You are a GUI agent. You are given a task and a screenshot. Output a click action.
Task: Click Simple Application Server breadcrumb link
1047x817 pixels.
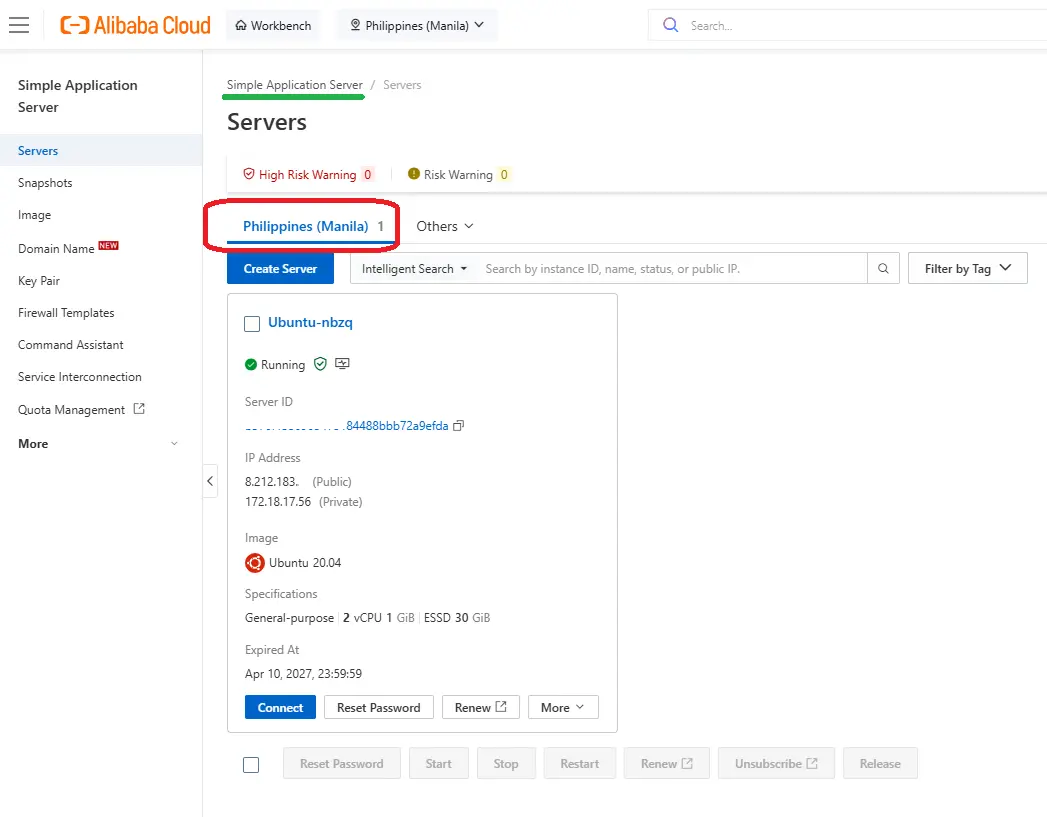[x=294, y=85]
